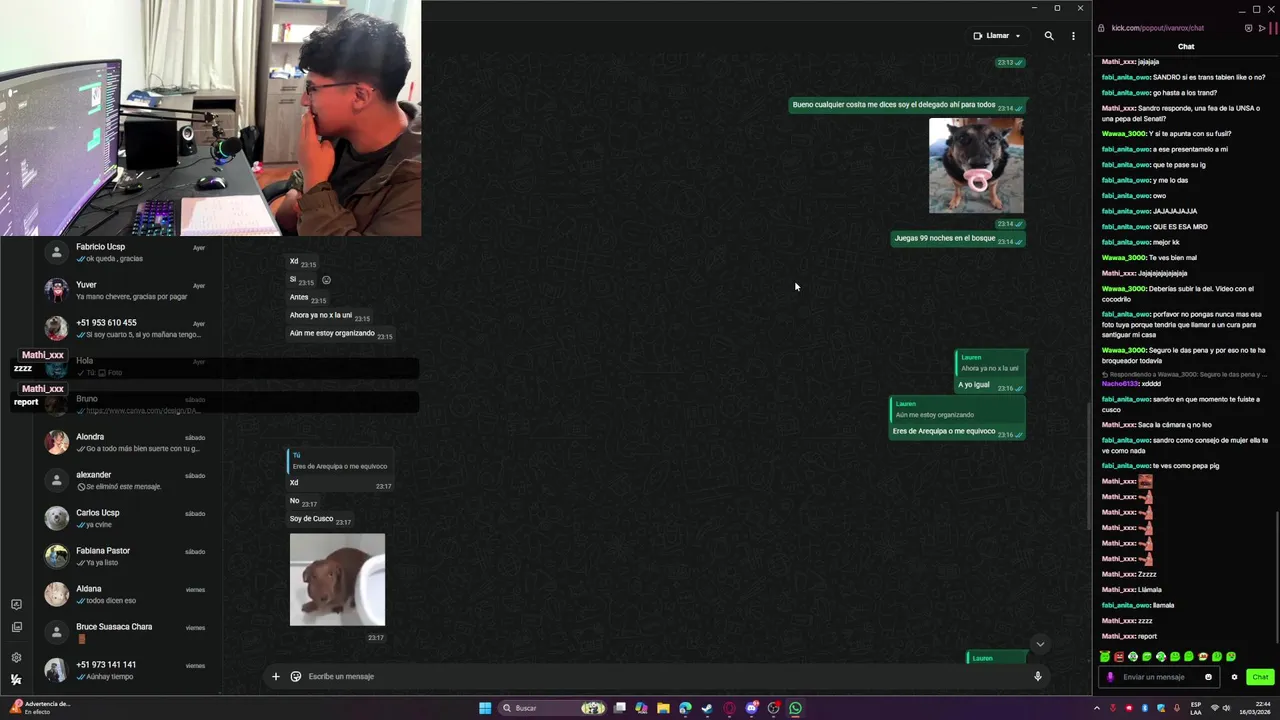Open Windows Start menu
The height and width of the screenshot is (720, 1280).
click(485, 708)
